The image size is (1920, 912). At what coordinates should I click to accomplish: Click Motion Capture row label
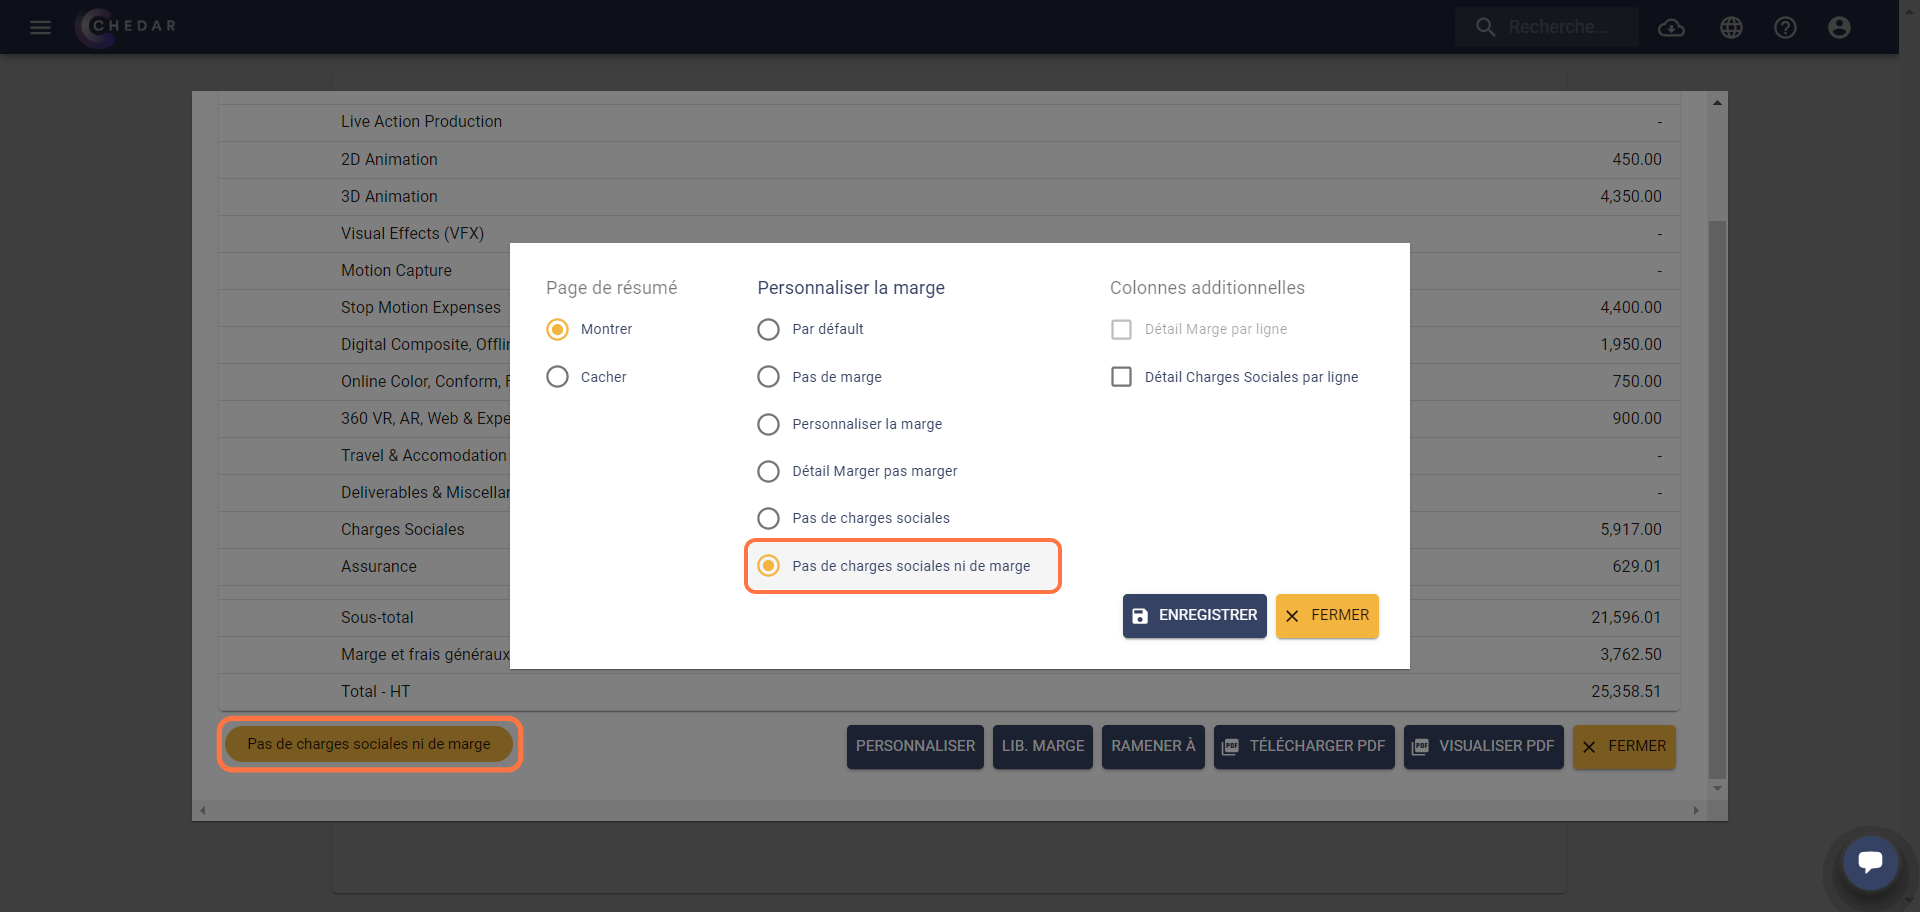coord(396,270)
